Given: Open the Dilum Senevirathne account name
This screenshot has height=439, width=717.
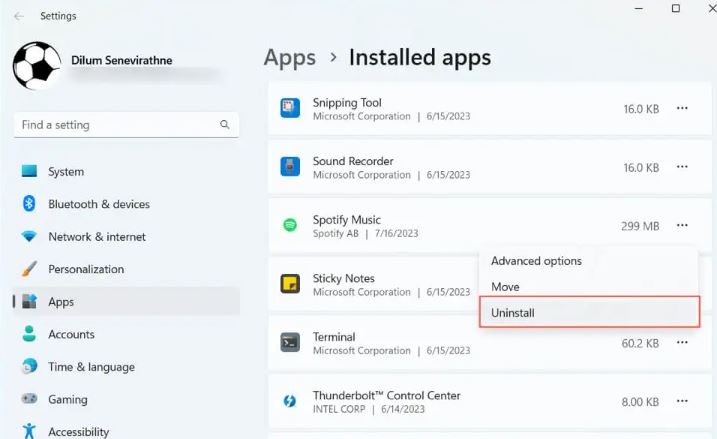Looking at the screenshot, I should tap(122, 60).
